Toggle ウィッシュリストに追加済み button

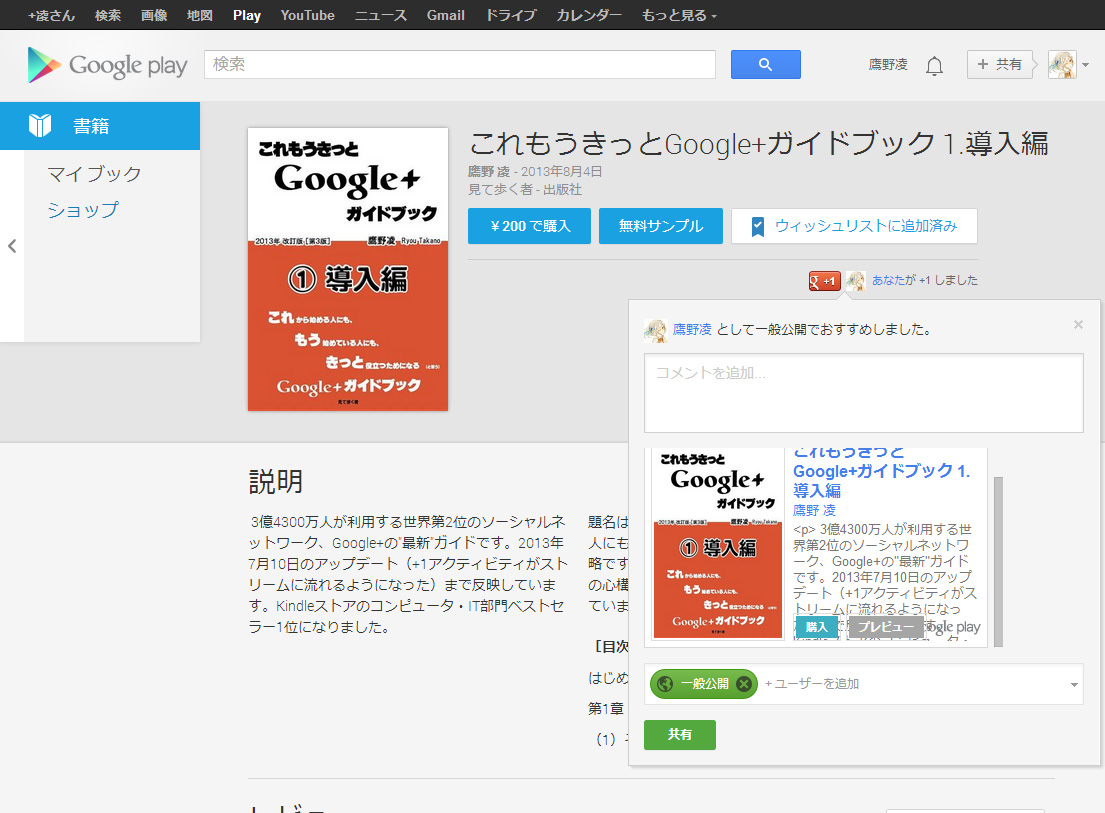click(x=854, y=226)
